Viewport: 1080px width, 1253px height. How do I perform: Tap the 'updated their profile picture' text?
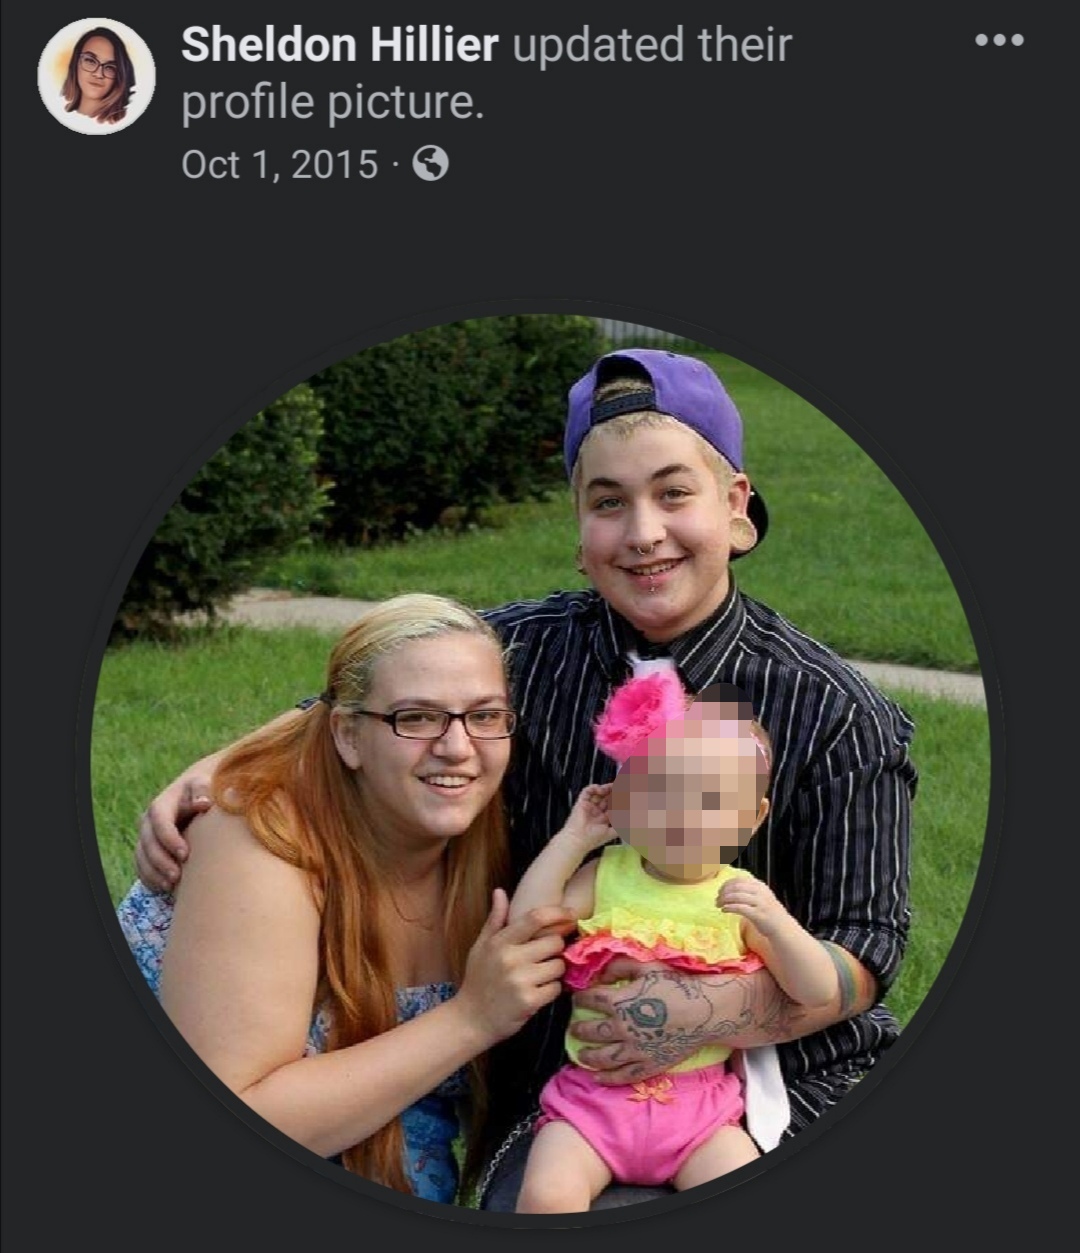click(486, 74)
